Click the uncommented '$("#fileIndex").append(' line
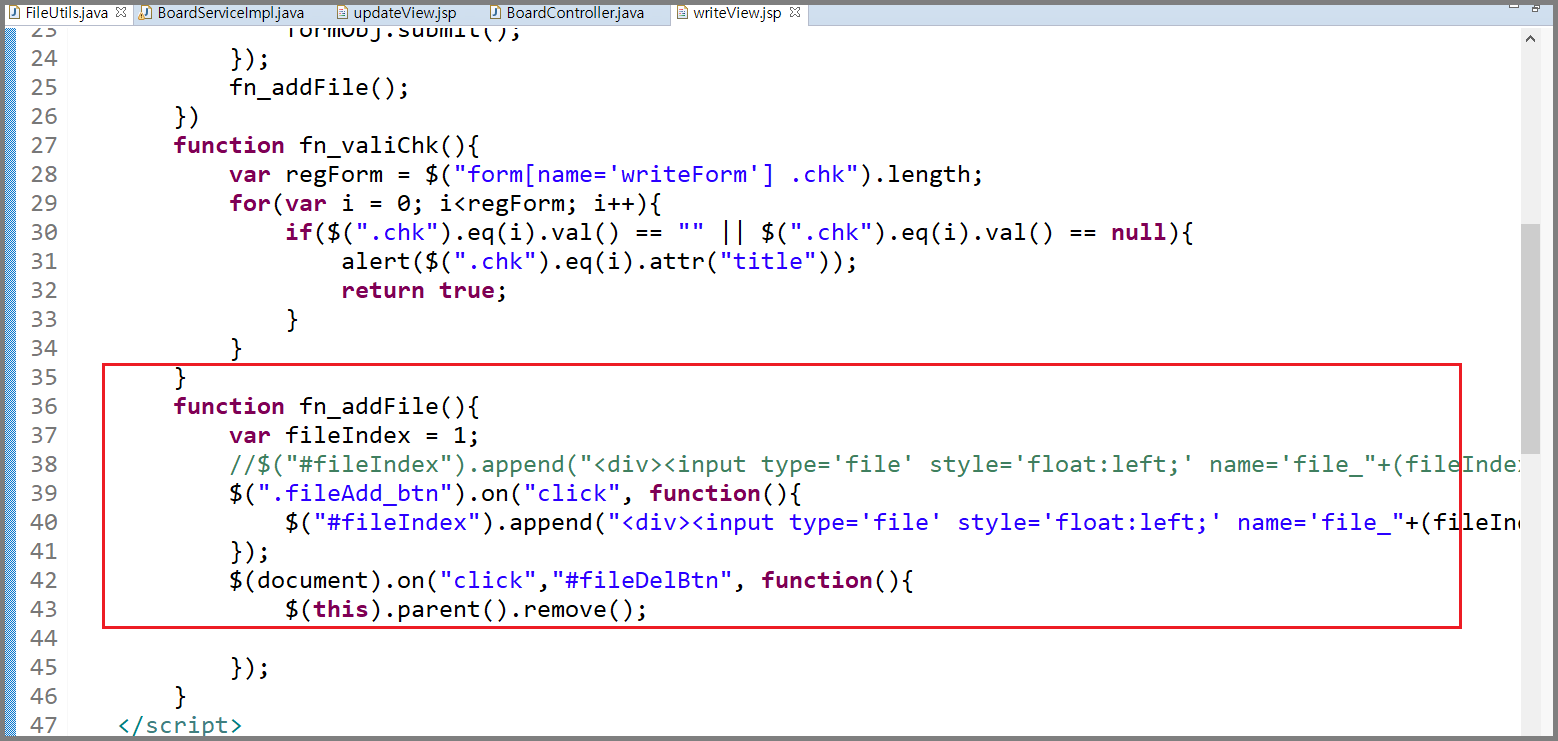This screenshot has height=741, width=1558. pos(903,522)
